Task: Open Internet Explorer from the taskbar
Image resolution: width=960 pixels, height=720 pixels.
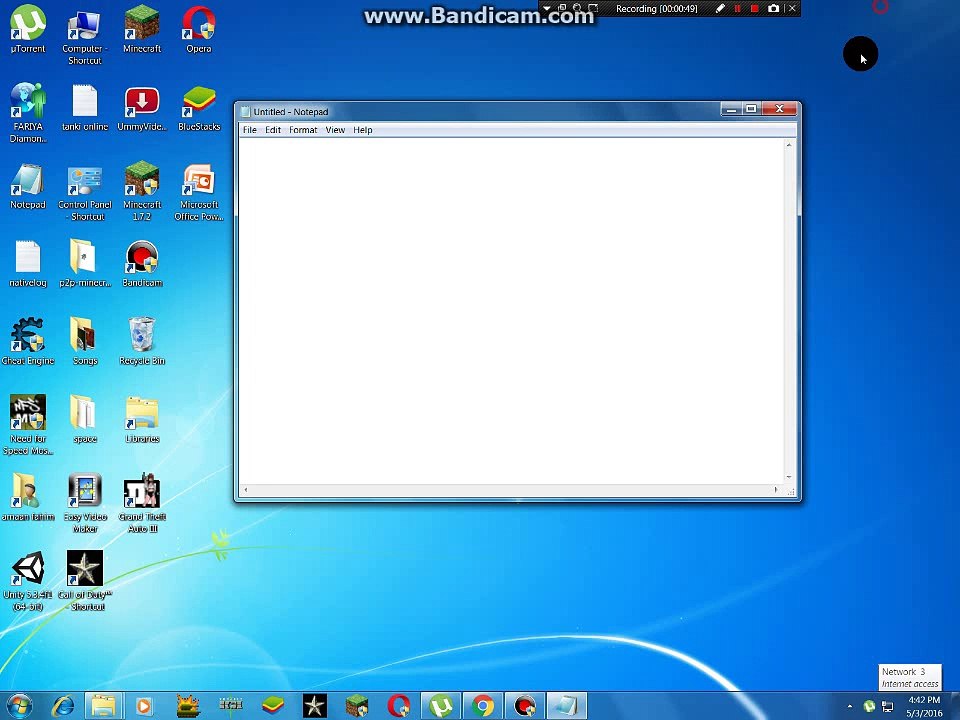Action: (63, 706)
